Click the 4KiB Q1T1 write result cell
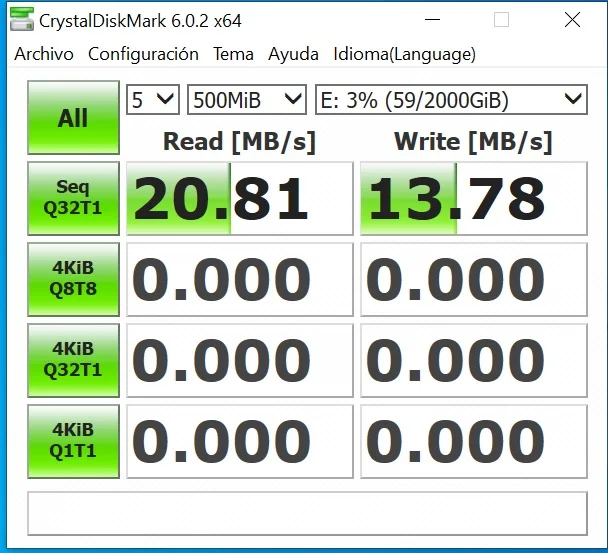The width and height of the screenshot is (608, 553). pos(474,442)
